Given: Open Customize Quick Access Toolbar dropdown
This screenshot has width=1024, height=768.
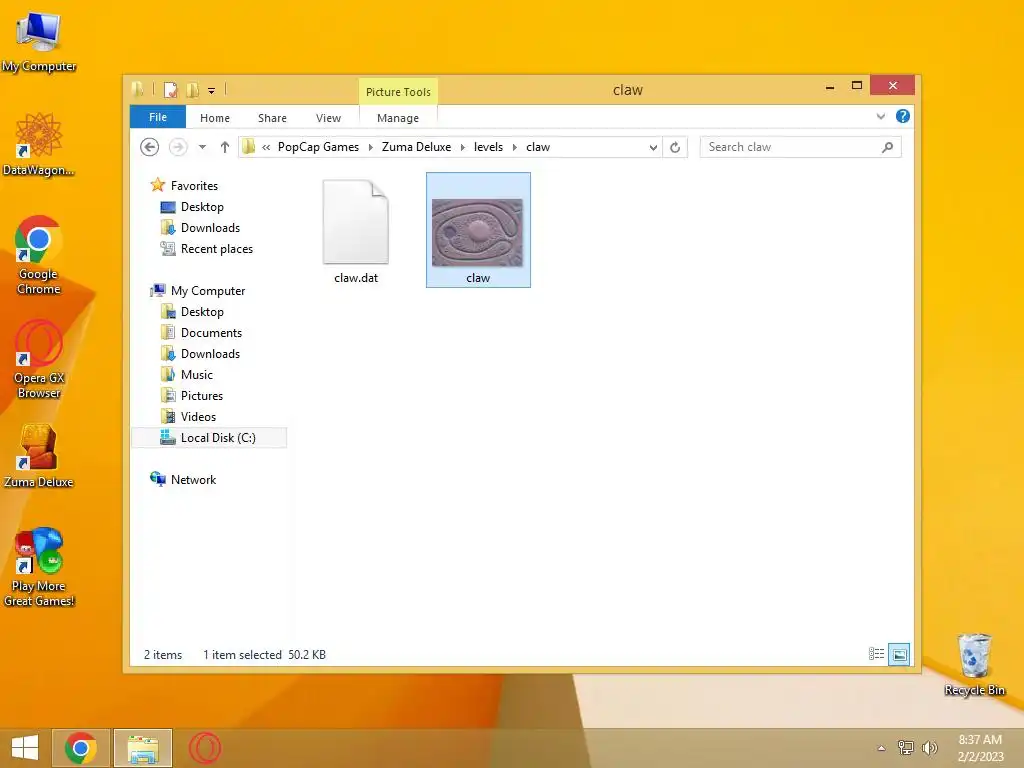Looking at the screenshot, I should [212, 91].
